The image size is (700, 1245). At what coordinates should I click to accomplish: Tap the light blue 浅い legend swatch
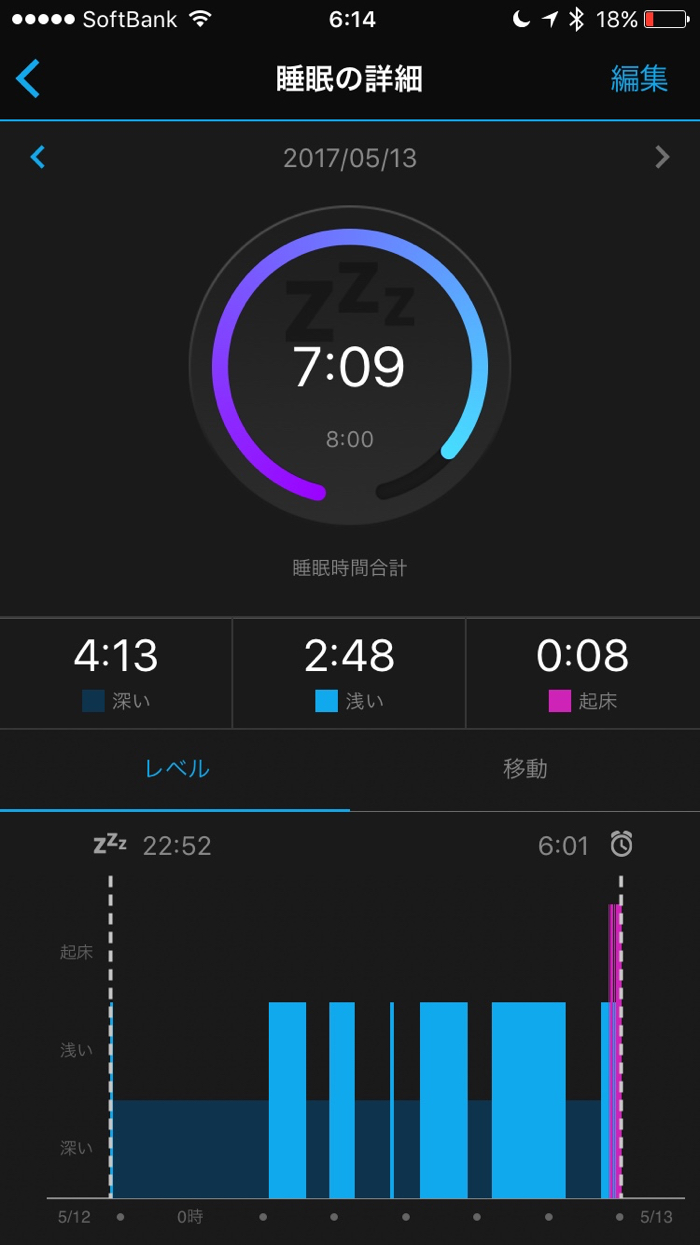(x=326, y=701)
